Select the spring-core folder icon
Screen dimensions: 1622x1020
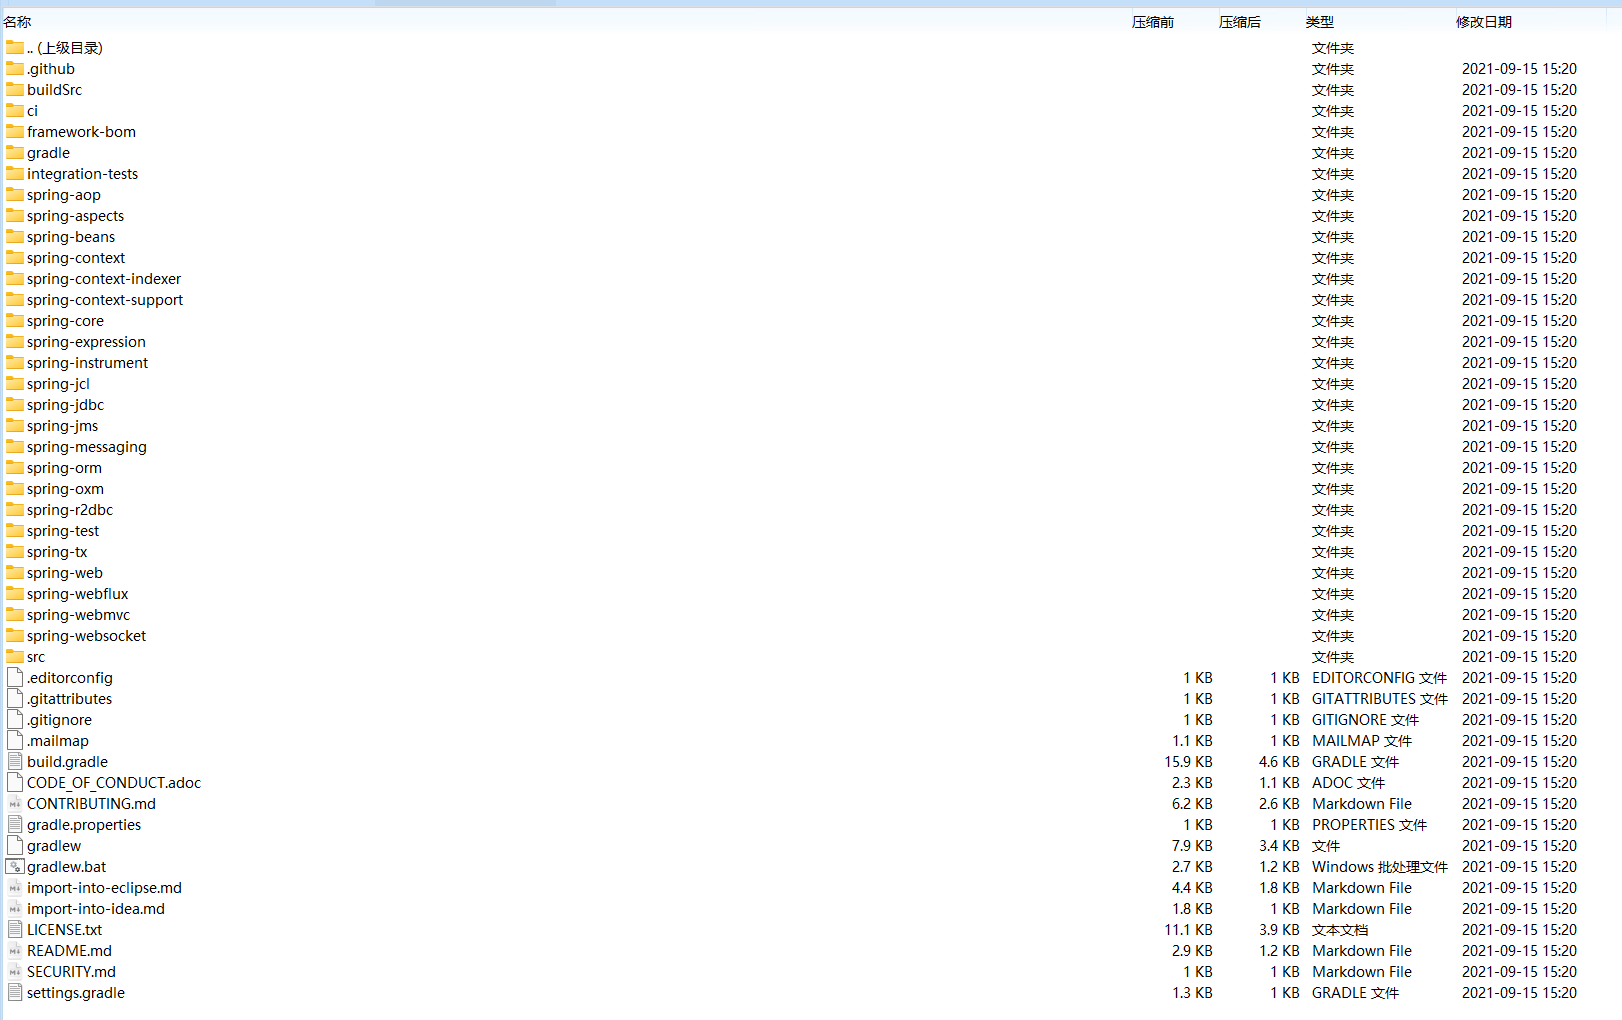coord(15,320)
